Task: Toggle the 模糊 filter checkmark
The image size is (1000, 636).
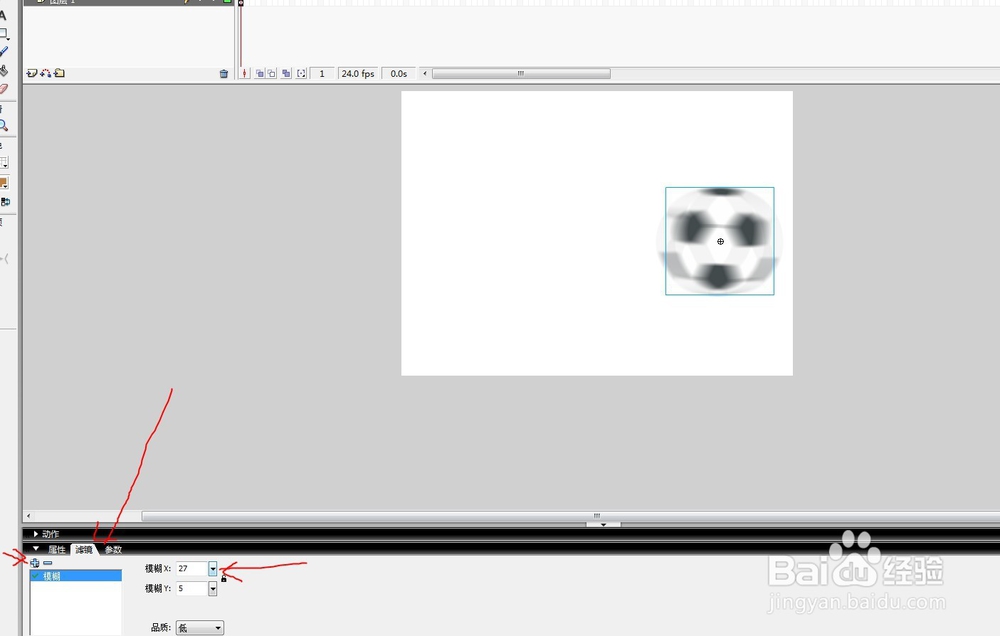Action: pyautogui.click(x=36, y=576)
